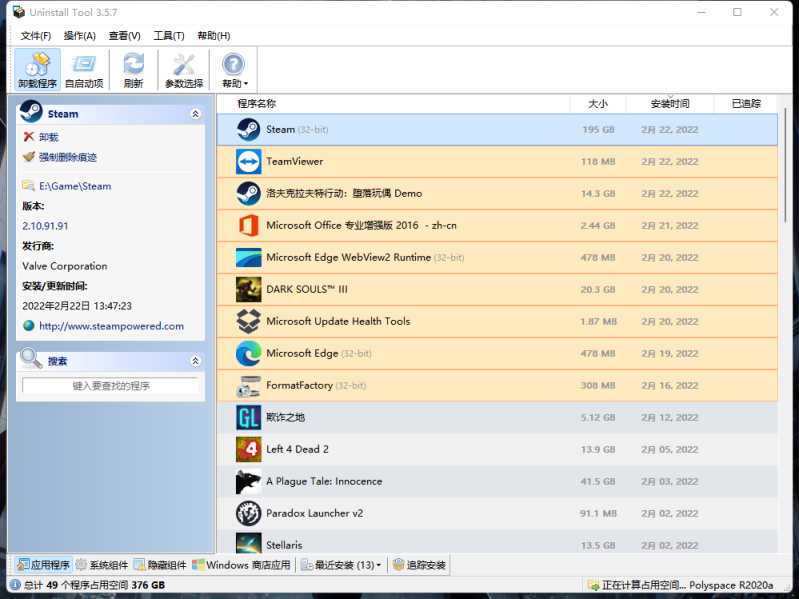Image resolution: width=799 pixels, height=599 pixels.
Task: Switch to 应用程序 tab
Action: [x=44, y=565]
